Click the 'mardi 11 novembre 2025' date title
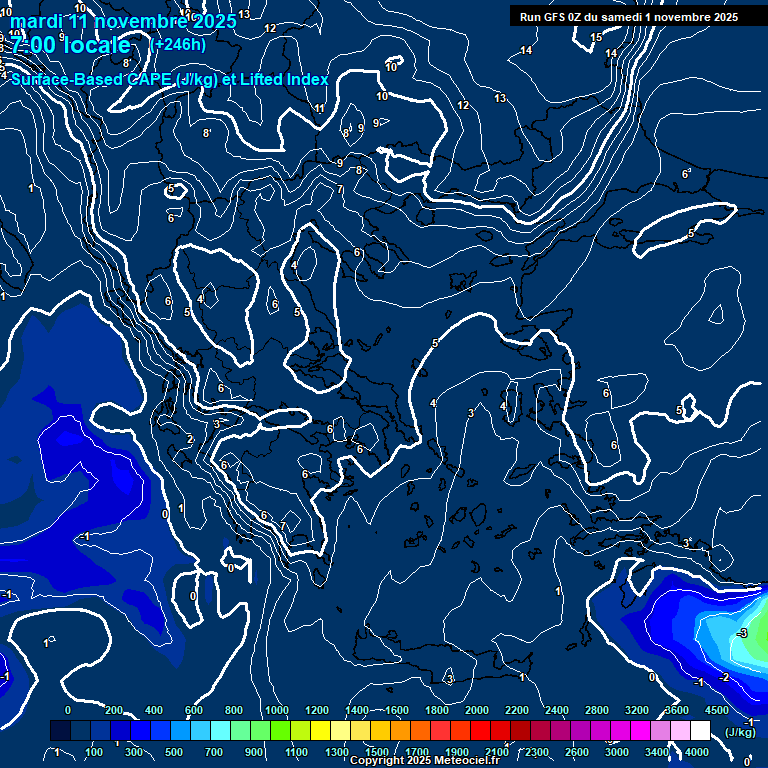The height and width of the screenshot is (768, 768). click(123, 21)
